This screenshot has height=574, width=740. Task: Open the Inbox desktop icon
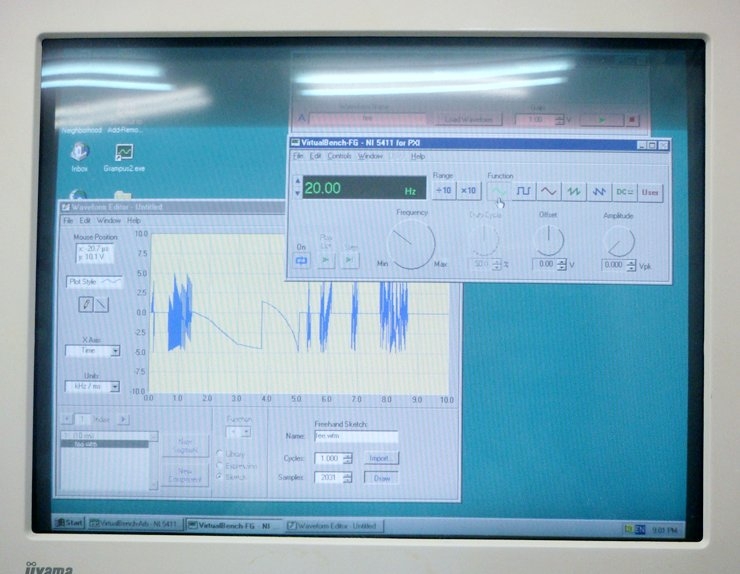[x=79, y=158]
